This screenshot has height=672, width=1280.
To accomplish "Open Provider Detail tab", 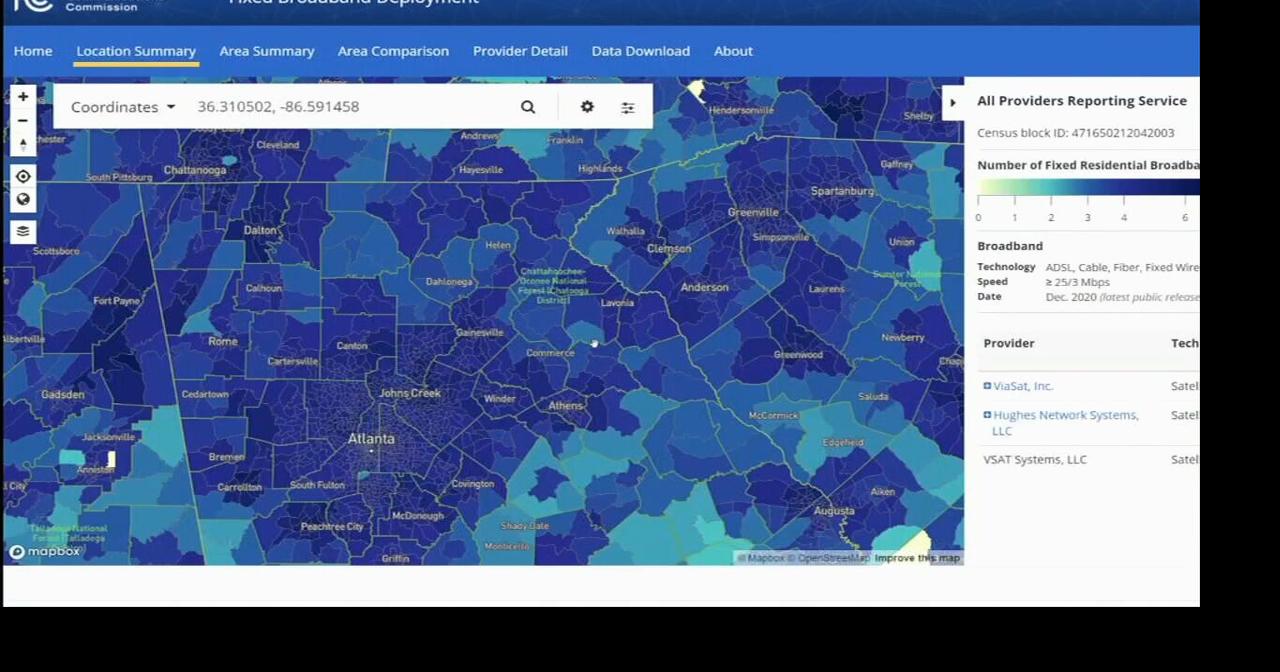I will pyautogui.click(x=520, y=51).
